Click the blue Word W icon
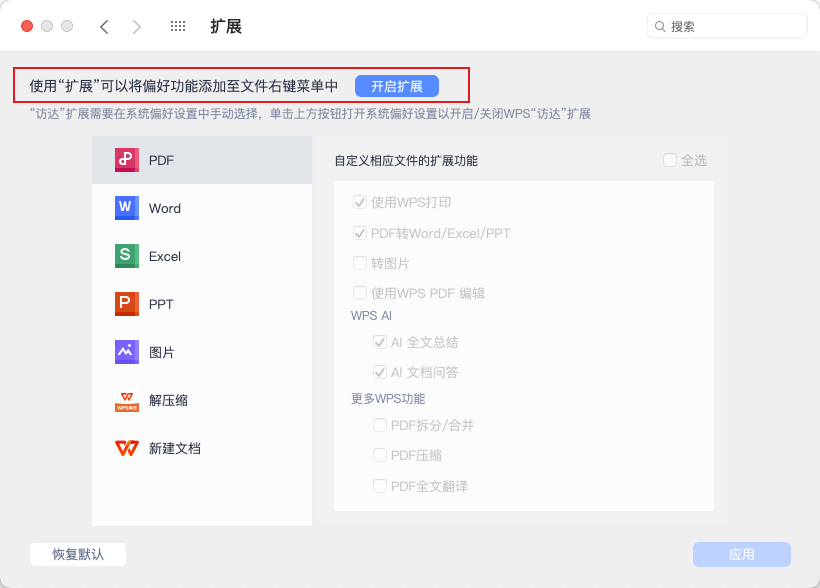 pyautogui.click(x=127, y=208)
